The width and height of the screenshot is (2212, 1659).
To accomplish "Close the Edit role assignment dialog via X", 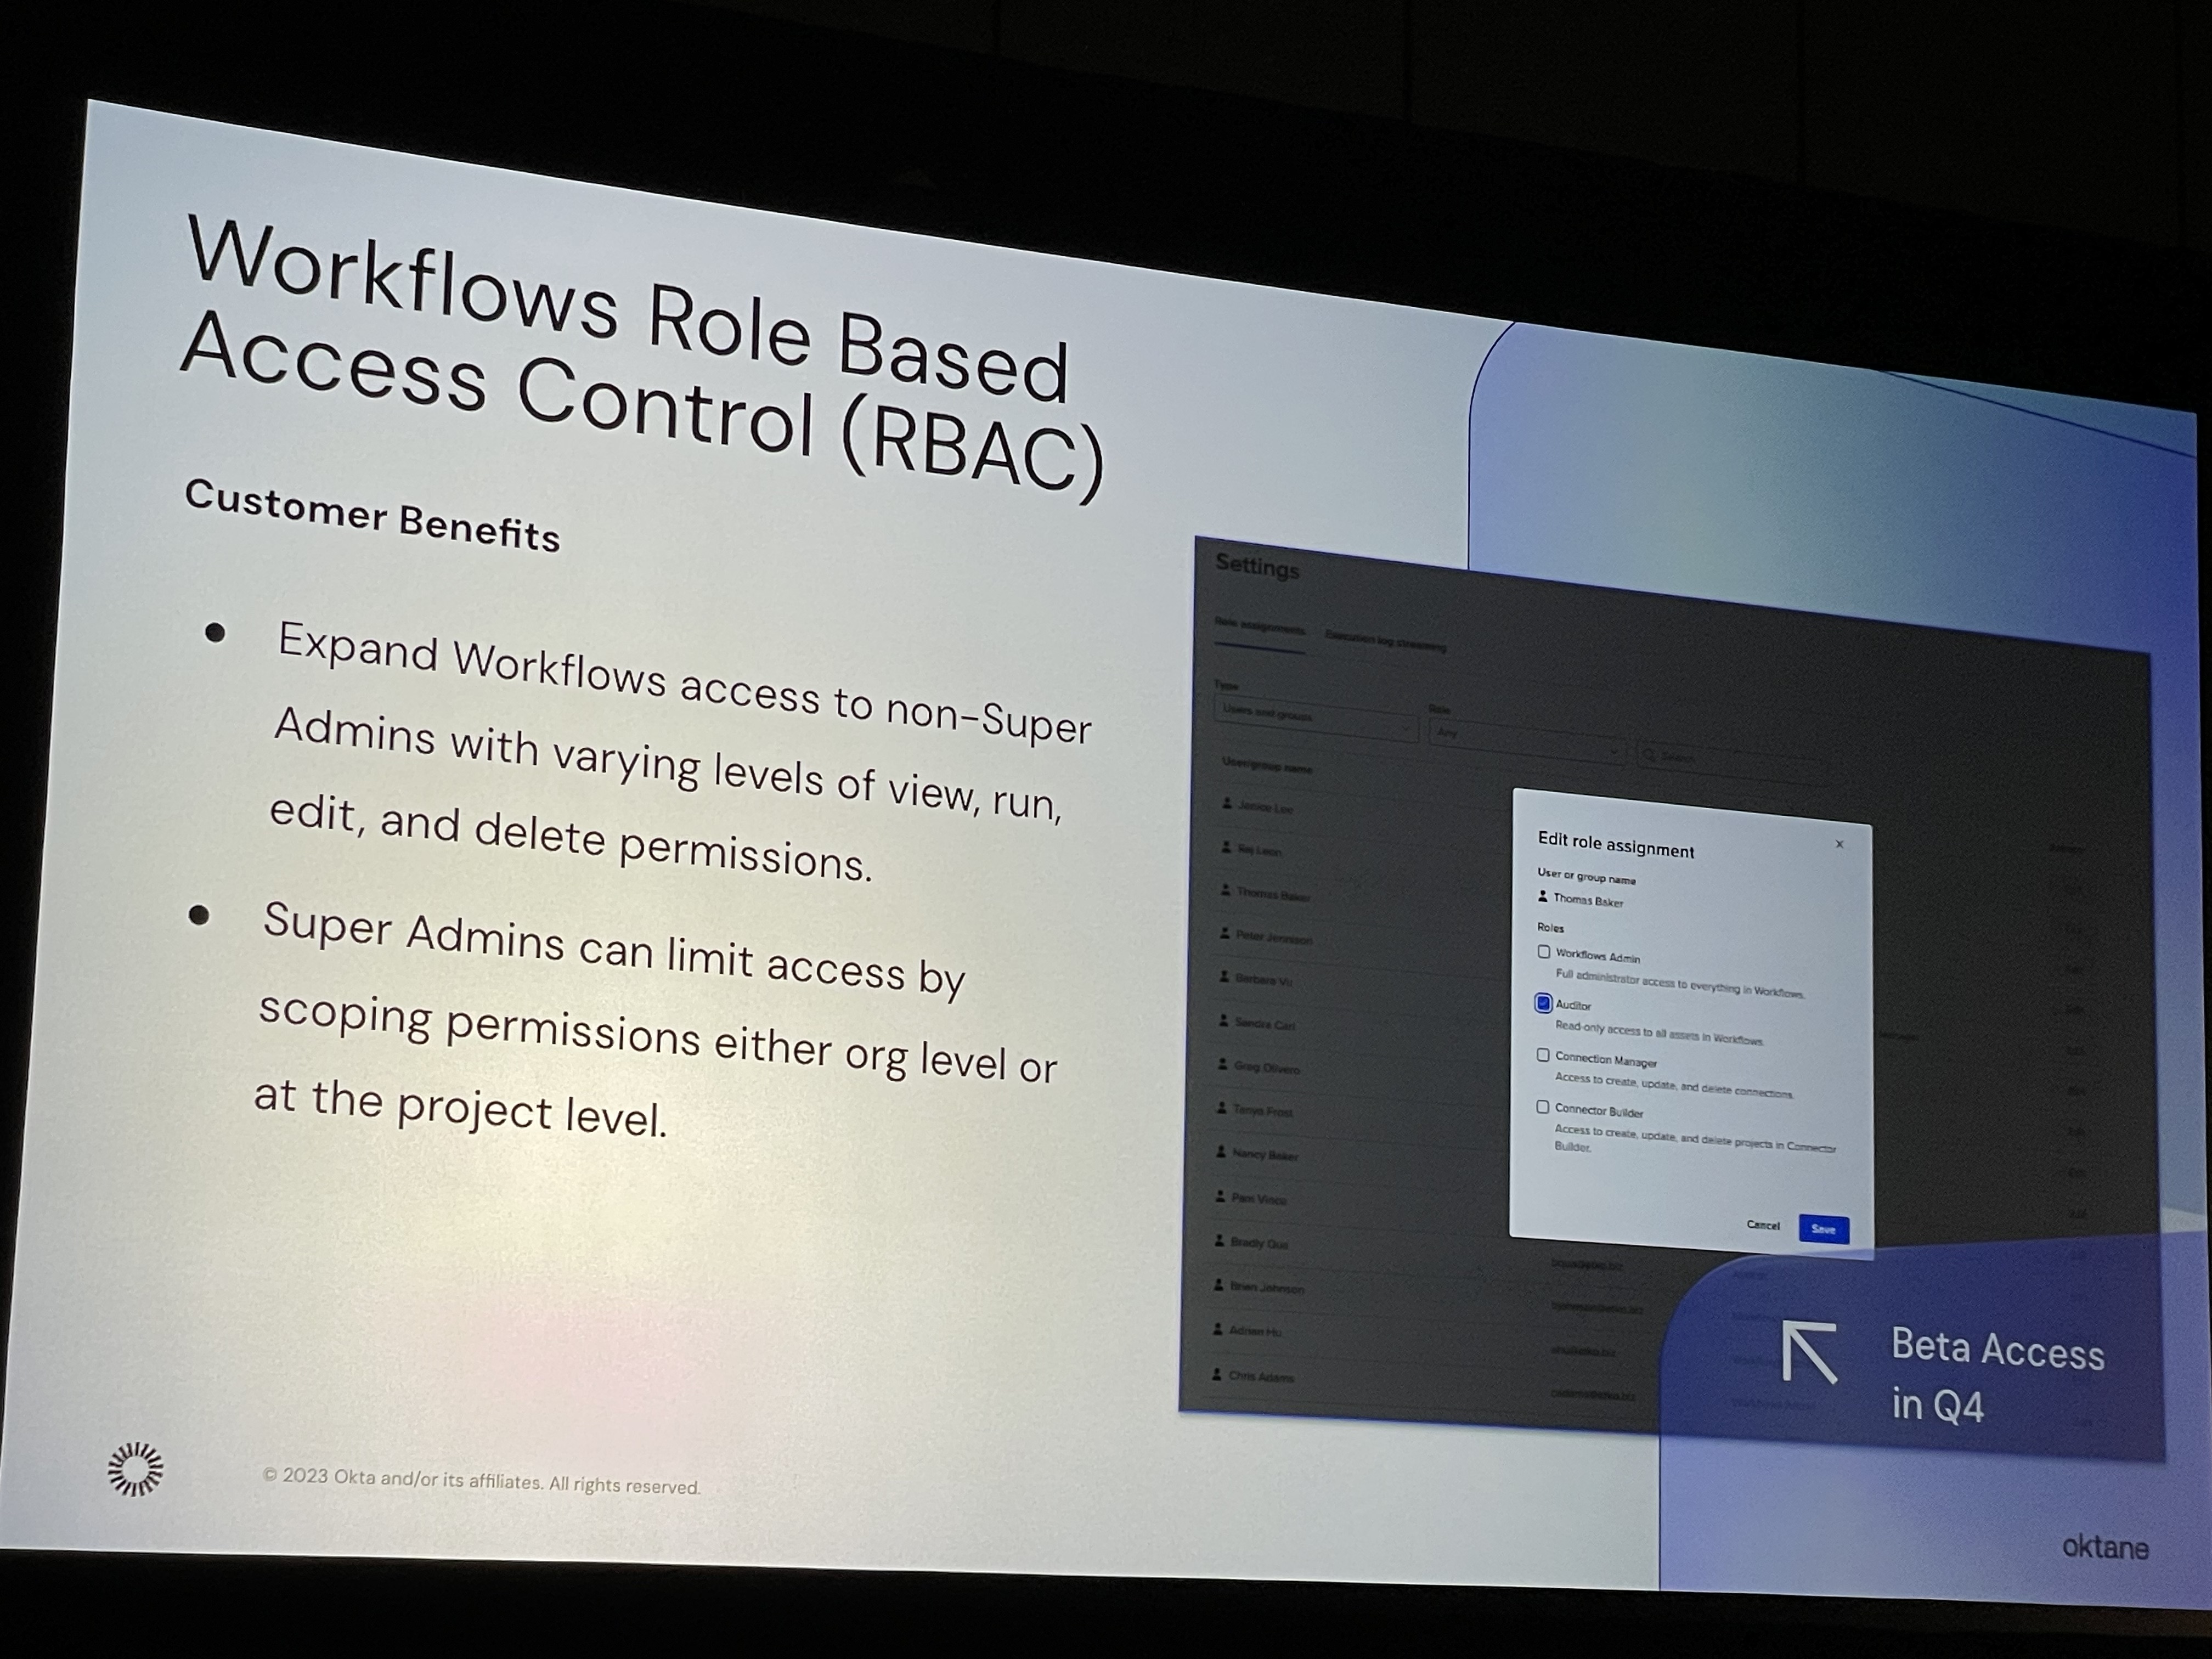I will [1839, 844].
